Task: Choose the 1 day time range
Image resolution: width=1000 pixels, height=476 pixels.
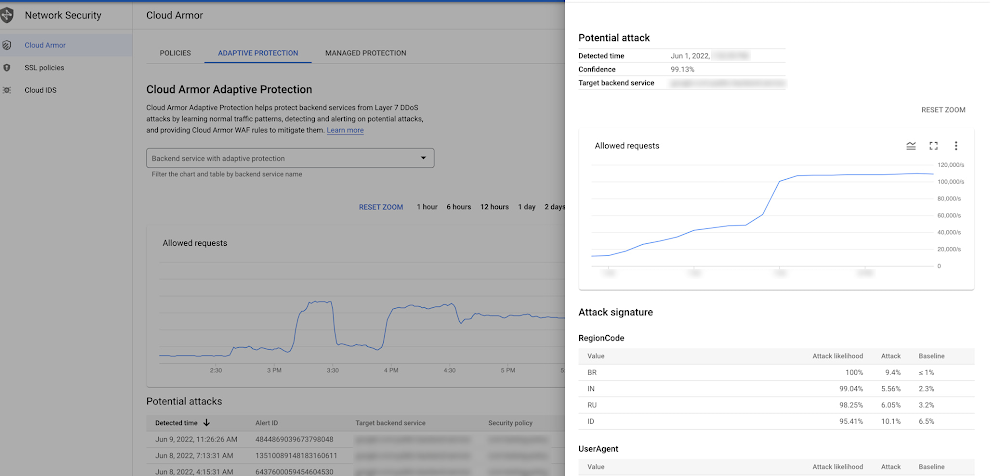Action: [x=526, y=207]
